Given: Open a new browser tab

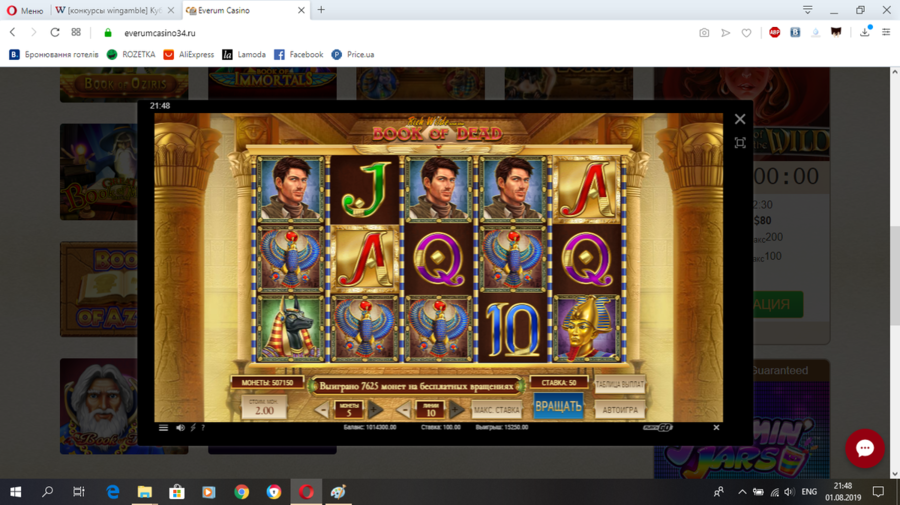Looking at the screenshot, I should point(321,10).
